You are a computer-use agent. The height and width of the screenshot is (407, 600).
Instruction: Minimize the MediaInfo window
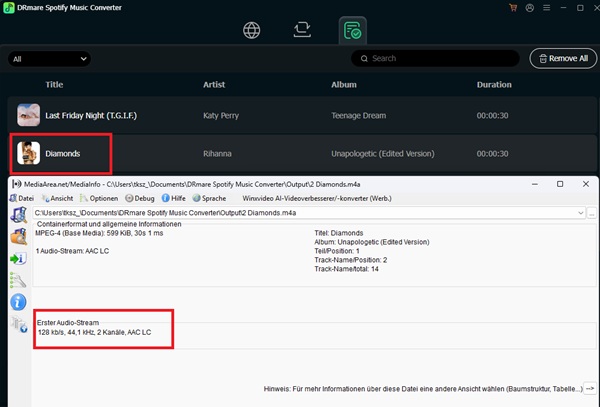click(x=535, y=184)
